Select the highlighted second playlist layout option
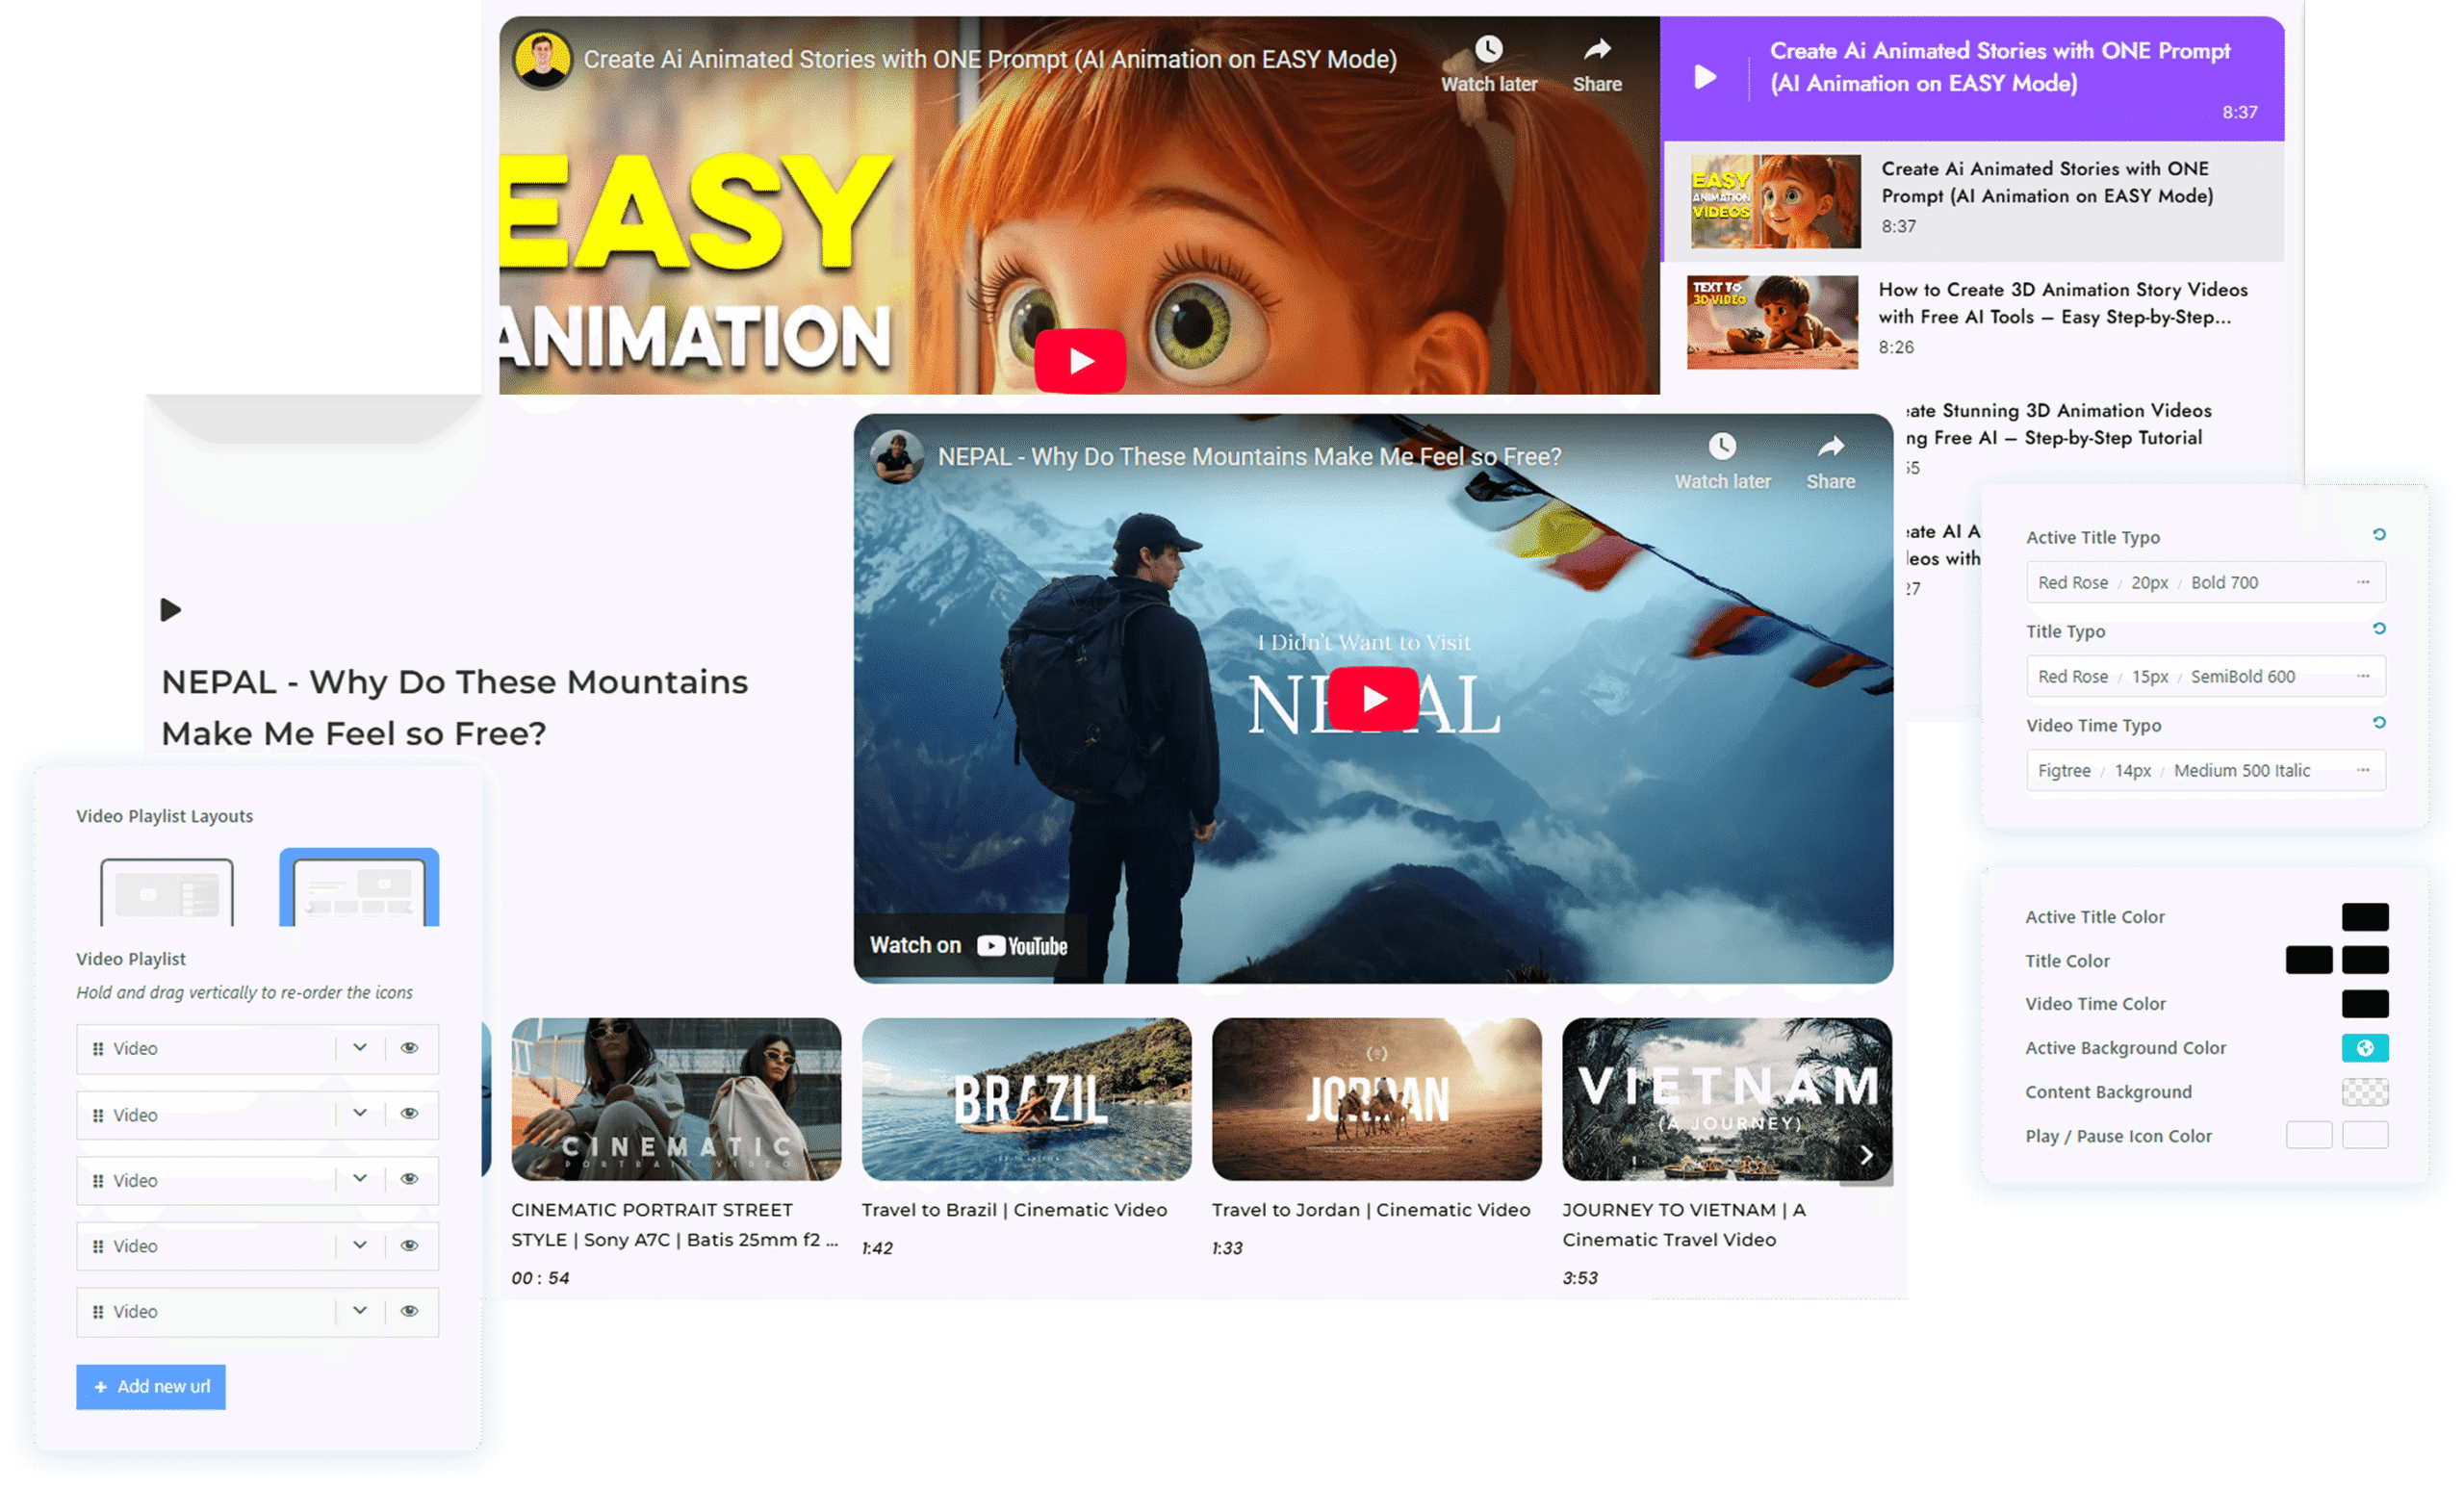This screenshot has height=1488, width=2464. click(x=359, y=889)
